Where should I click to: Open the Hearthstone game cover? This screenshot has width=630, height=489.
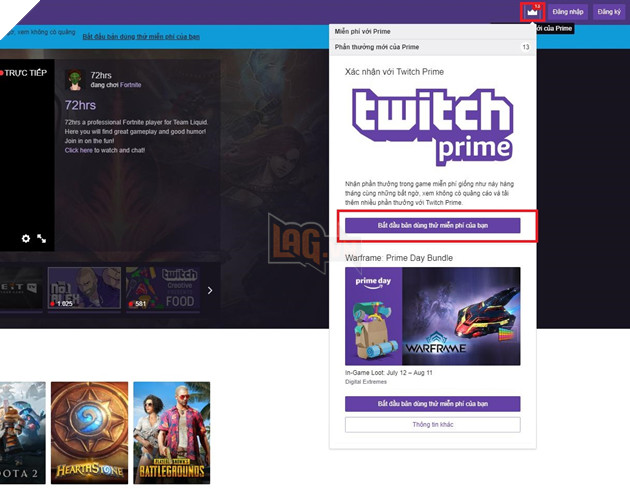pyautogui.click(x=89, y=432)
